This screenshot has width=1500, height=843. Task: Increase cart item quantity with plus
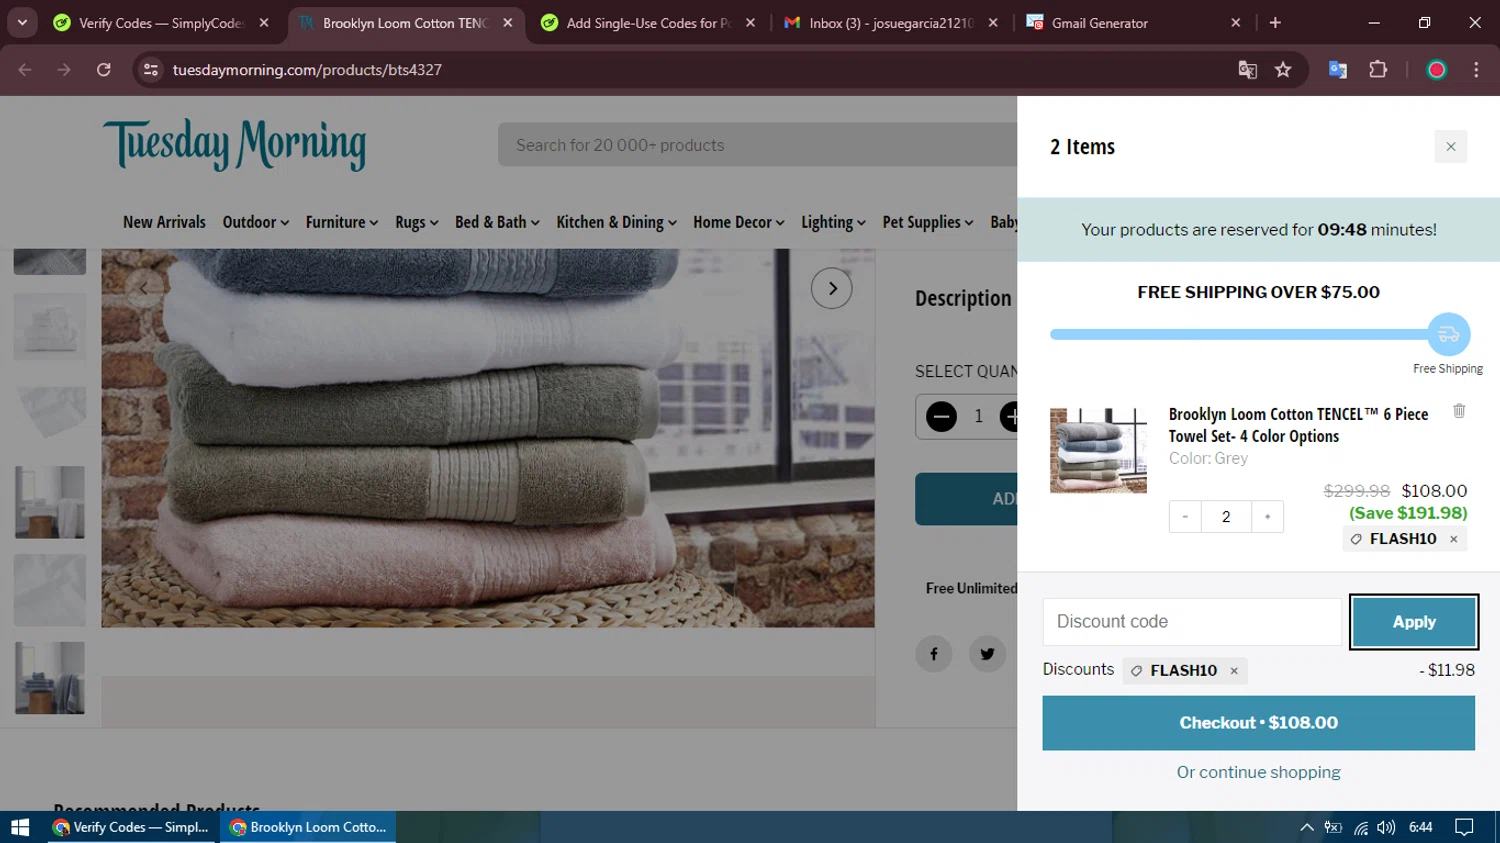pyautogui.click(x=1267, y=517)
